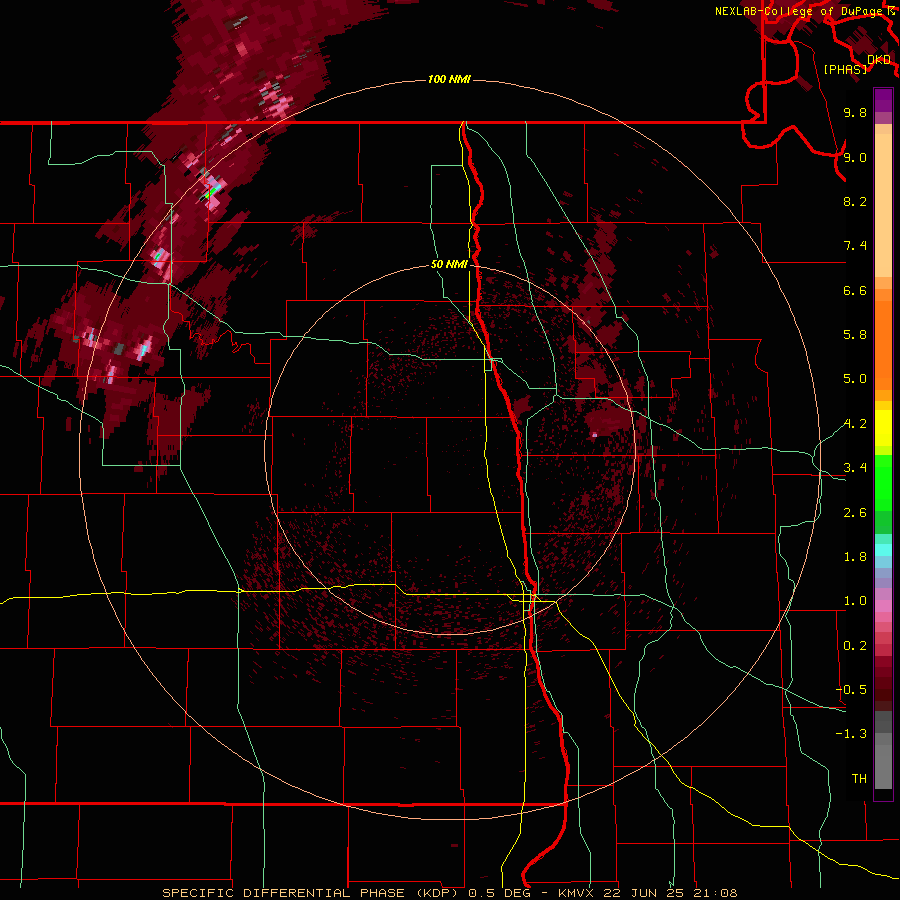
Task: Click the DKD product label above the color bar
Action: 879,60
